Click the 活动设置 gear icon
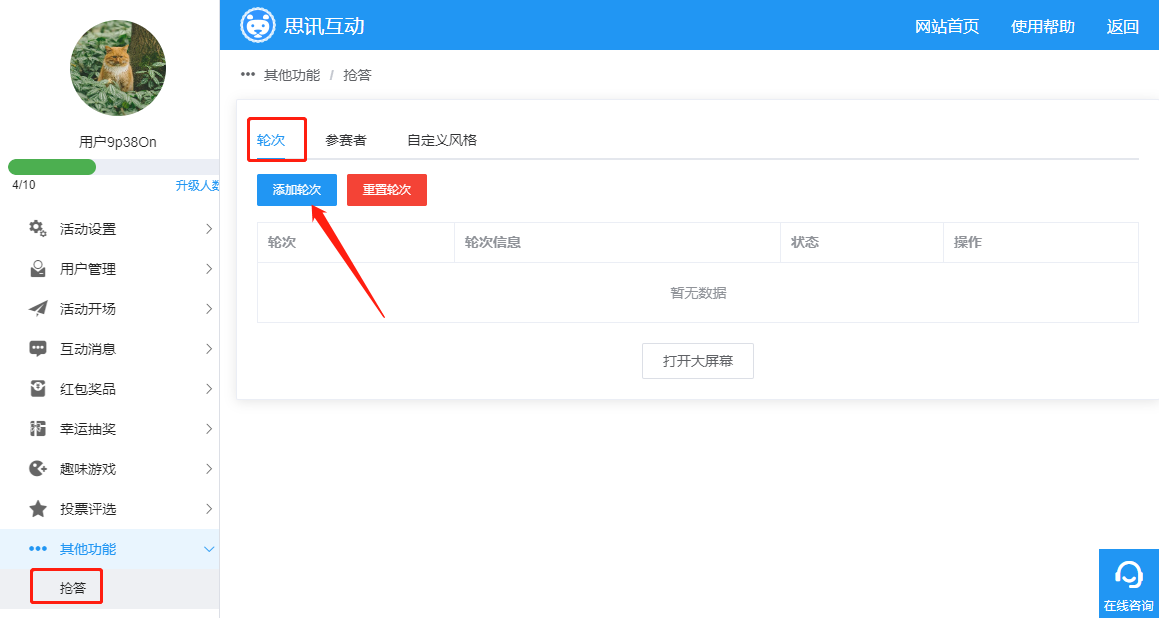 click(x=38, y=228)
